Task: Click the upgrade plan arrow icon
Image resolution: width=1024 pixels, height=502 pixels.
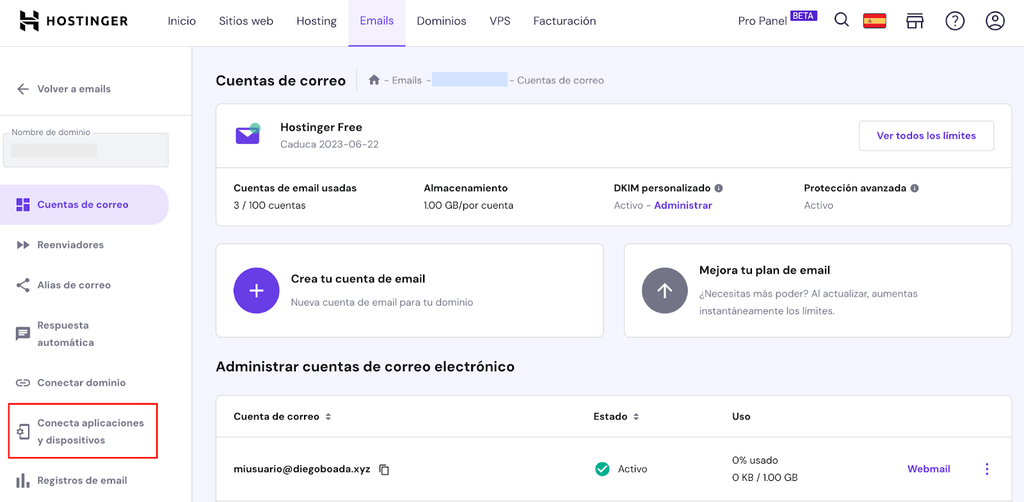Action: tap(665, 291)
